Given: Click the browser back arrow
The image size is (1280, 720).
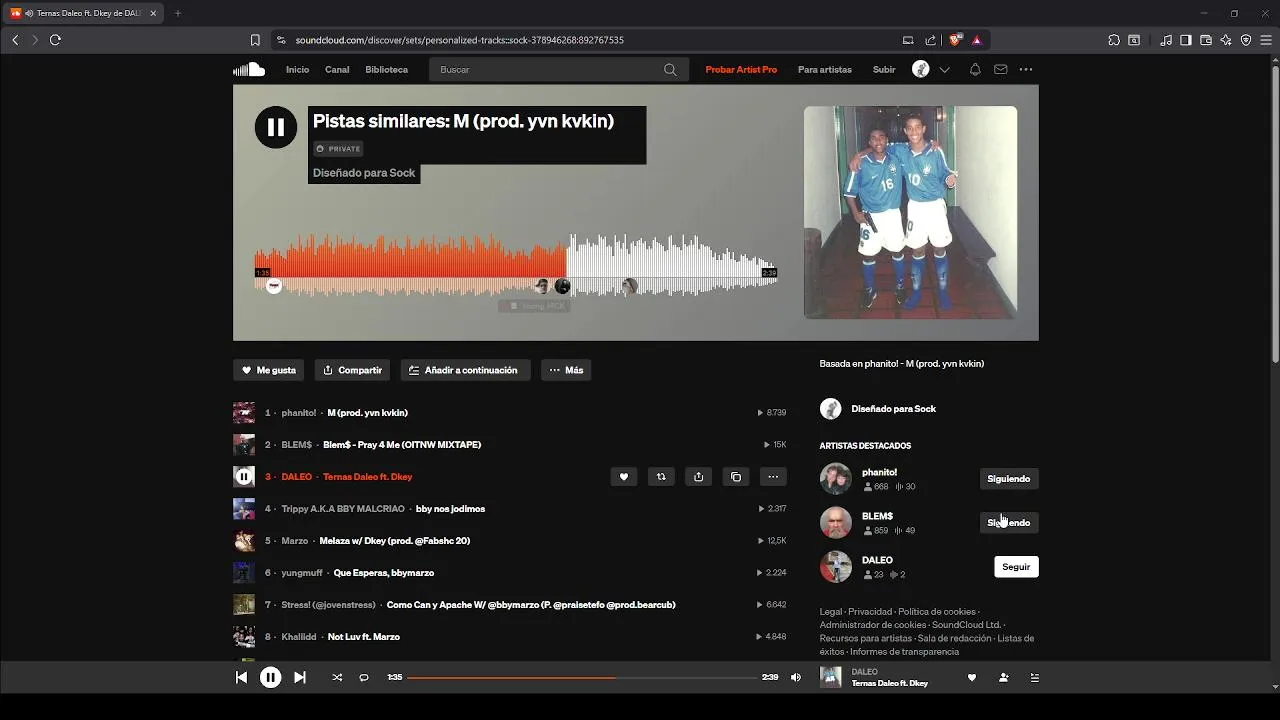Looking at the screenshot, I should click(15, 40).
